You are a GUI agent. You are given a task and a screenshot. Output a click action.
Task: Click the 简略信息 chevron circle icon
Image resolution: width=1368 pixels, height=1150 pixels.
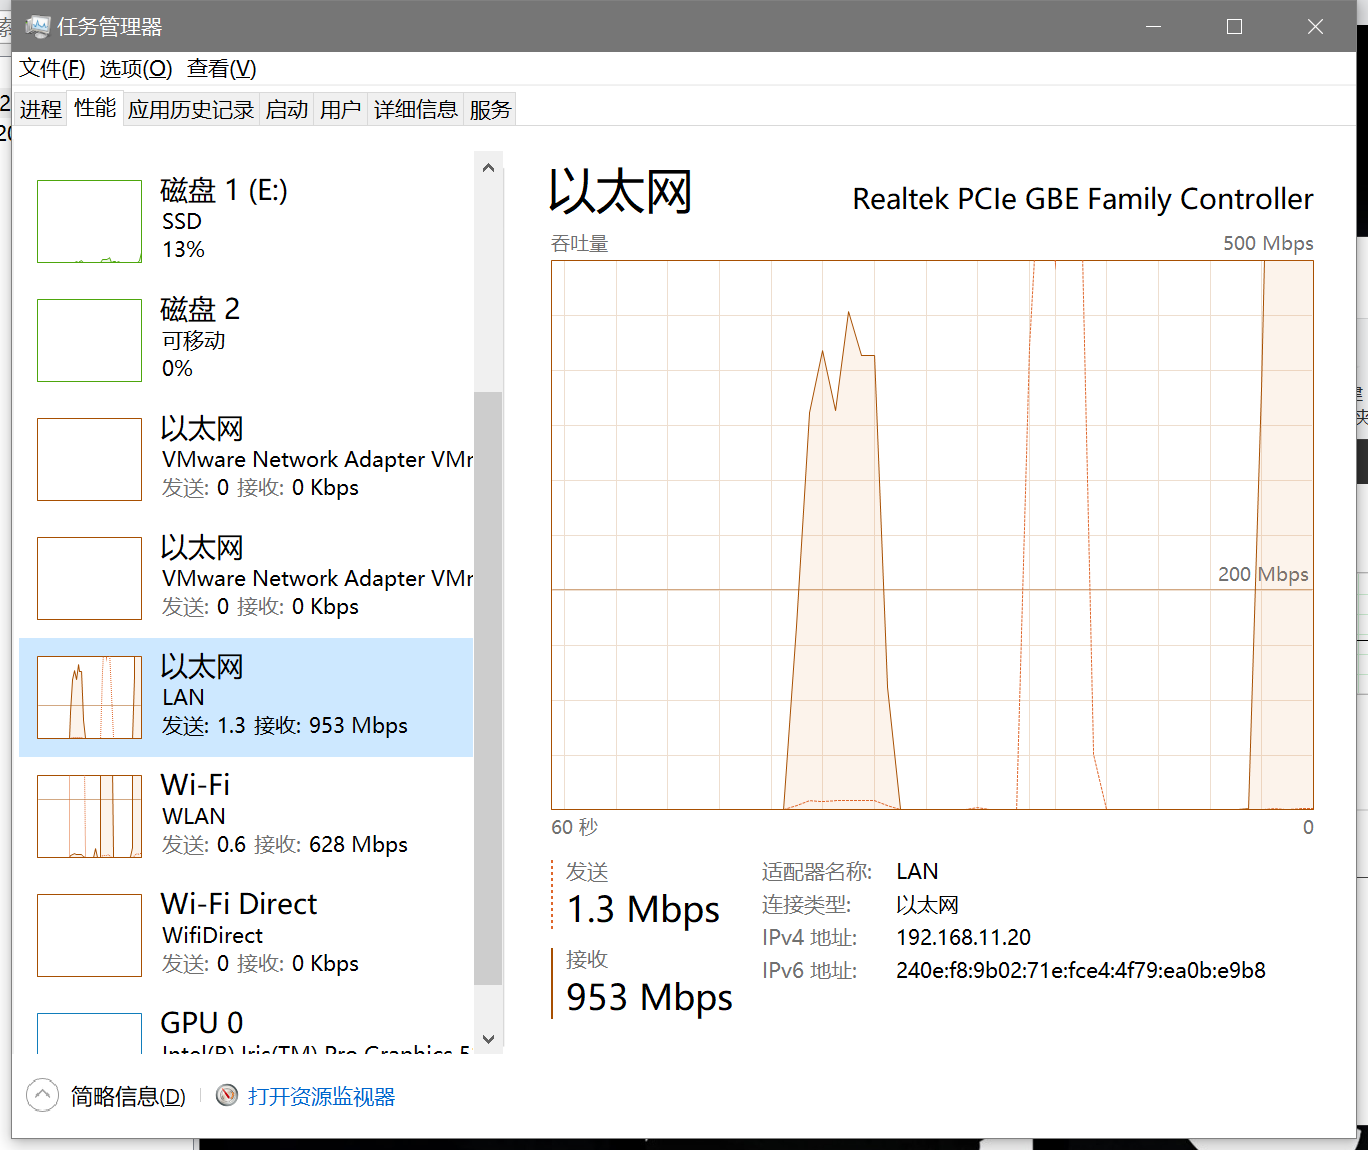pyautogui.click(x=42, y=1096)
